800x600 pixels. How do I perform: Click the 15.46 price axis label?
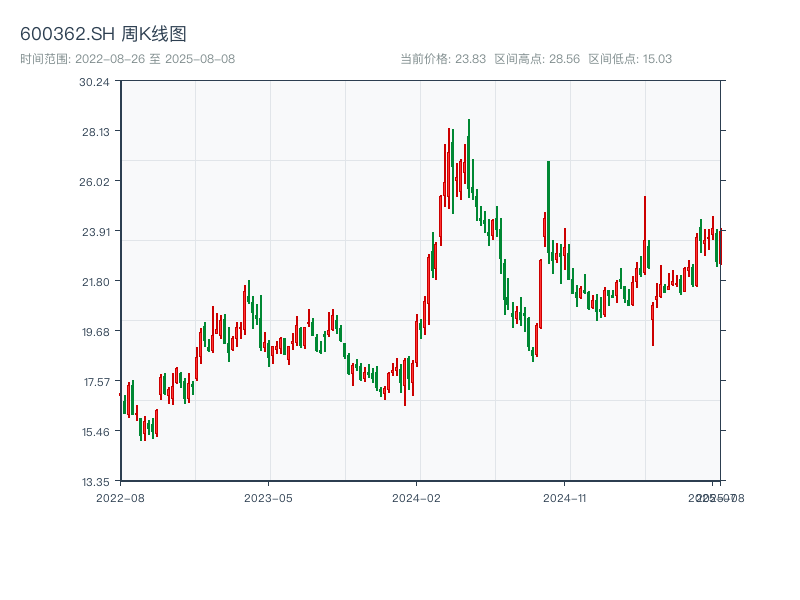tap(95, 432)
